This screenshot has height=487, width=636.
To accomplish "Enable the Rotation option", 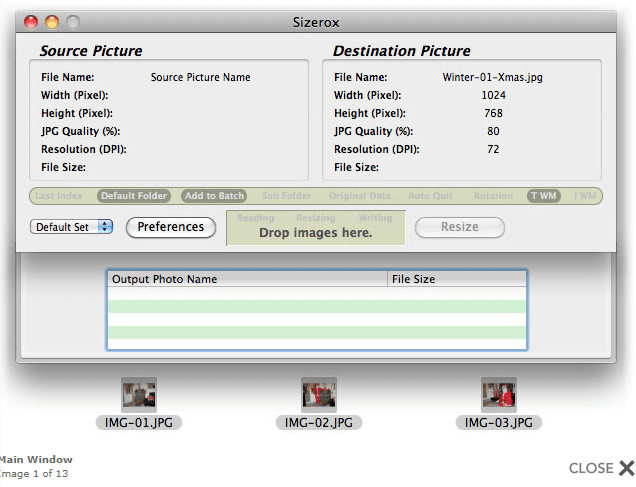I will point(493,196).
